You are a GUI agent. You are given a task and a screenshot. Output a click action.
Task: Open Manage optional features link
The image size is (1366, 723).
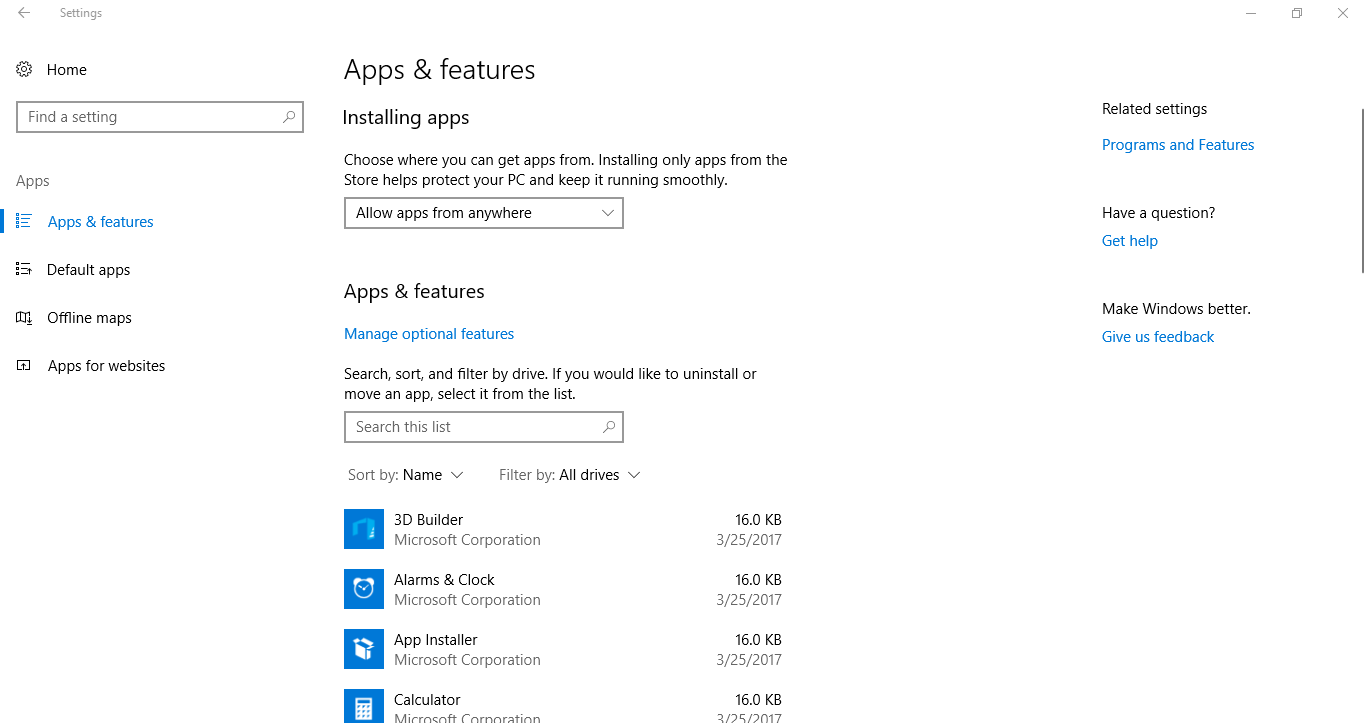coord(429,334)
